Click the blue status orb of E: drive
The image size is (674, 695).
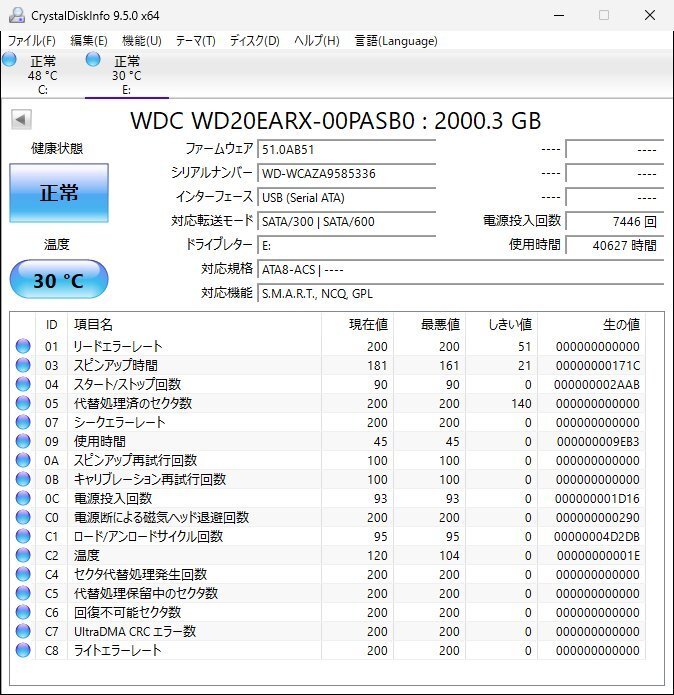(x=93, y=59)
